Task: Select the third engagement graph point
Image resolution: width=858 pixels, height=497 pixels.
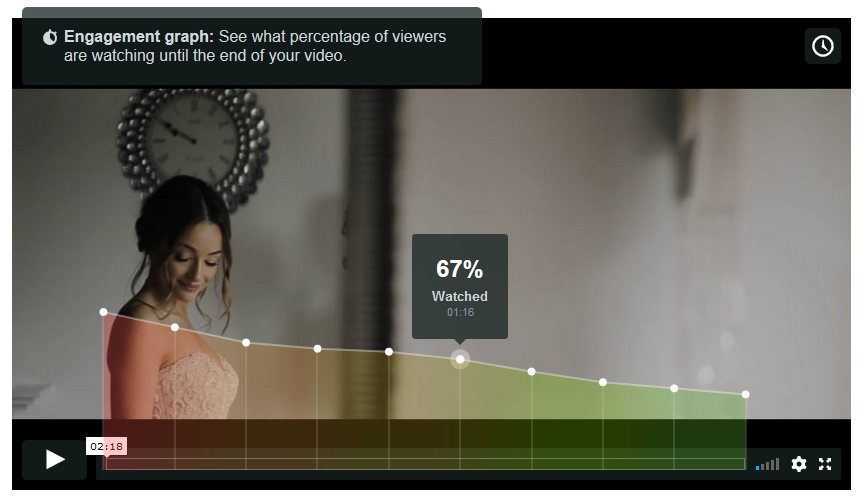Action: click(246, 343)
